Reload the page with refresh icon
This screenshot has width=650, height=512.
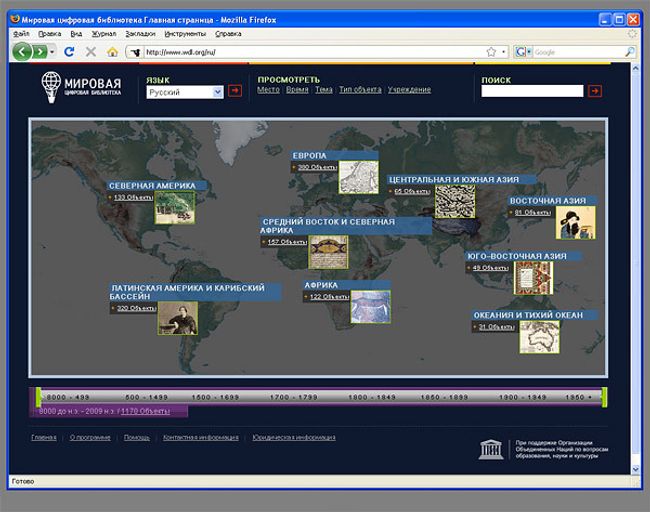click(69, 52)
